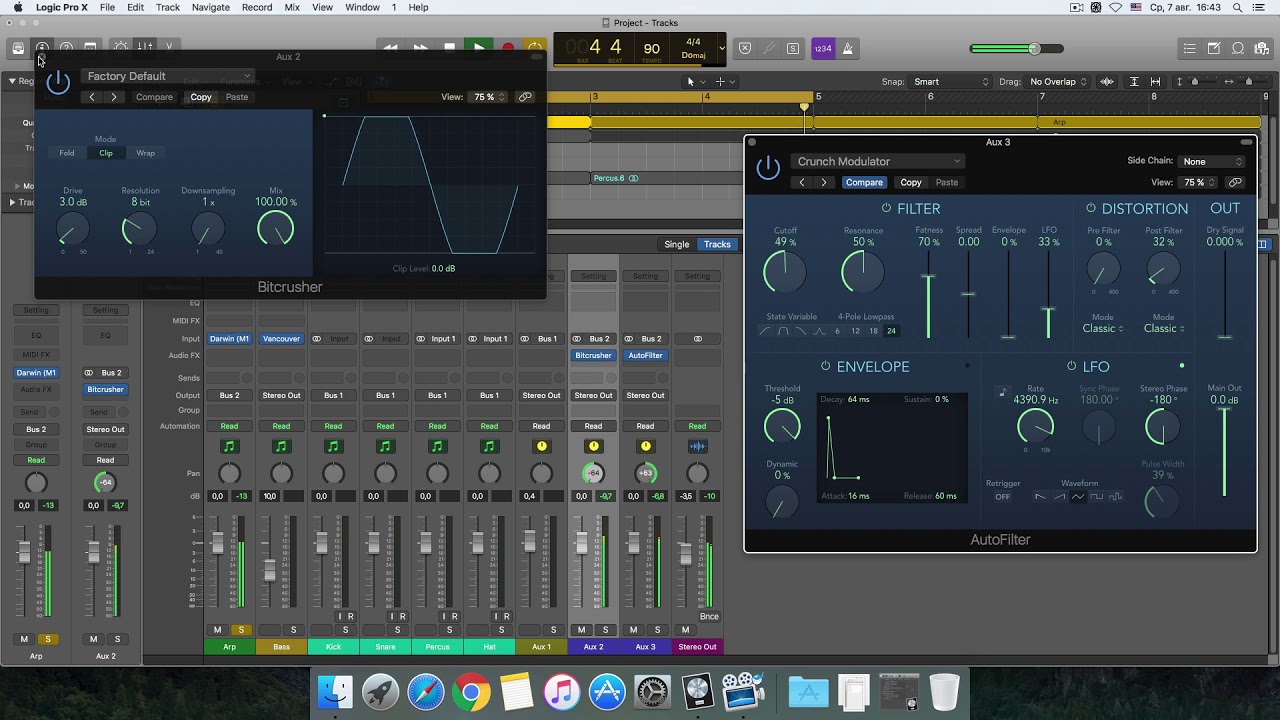This screenshot has height=720, width=1280.
Task: Open the Crunch Modulator preset menu
Action: (878, 161)
